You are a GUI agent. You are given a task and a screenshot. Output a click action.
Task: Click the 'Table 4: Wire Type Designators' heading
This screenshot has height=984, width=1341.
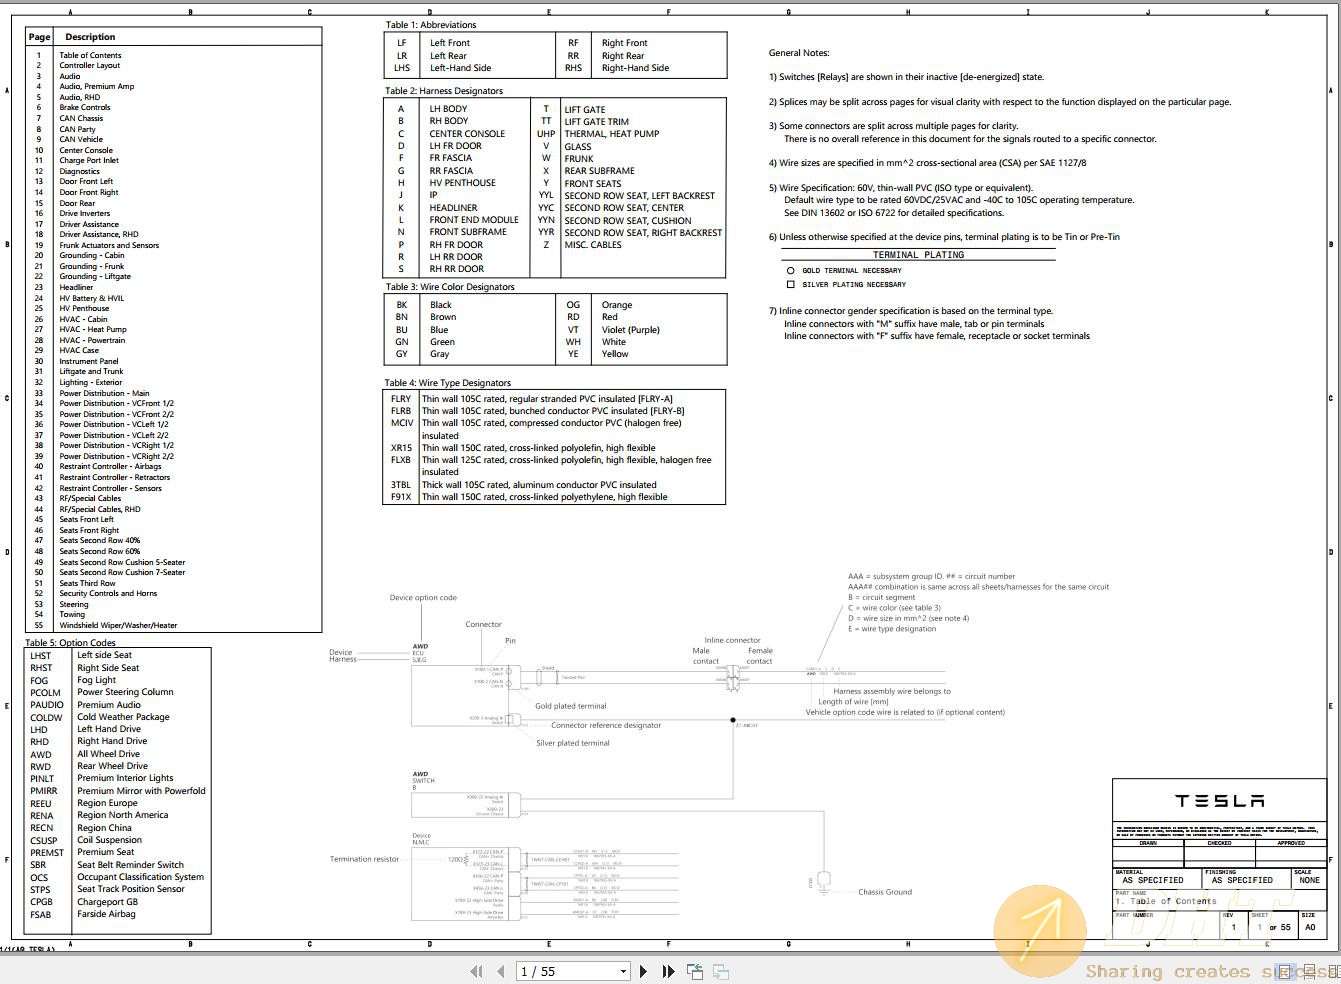pos(447,383)
